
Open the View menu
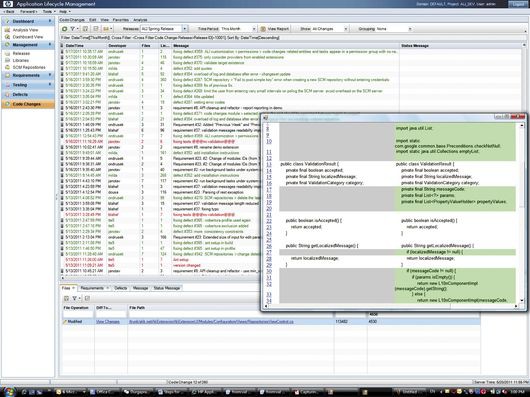[104, 20]
